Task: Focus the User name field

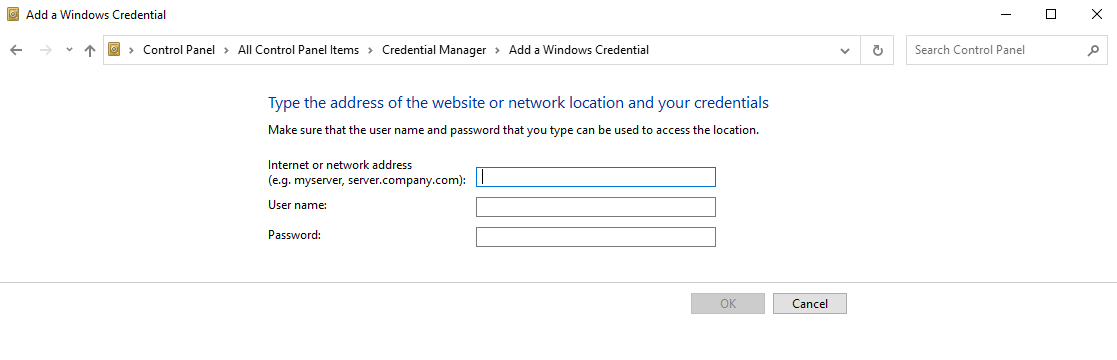Action: pos(596,207)
